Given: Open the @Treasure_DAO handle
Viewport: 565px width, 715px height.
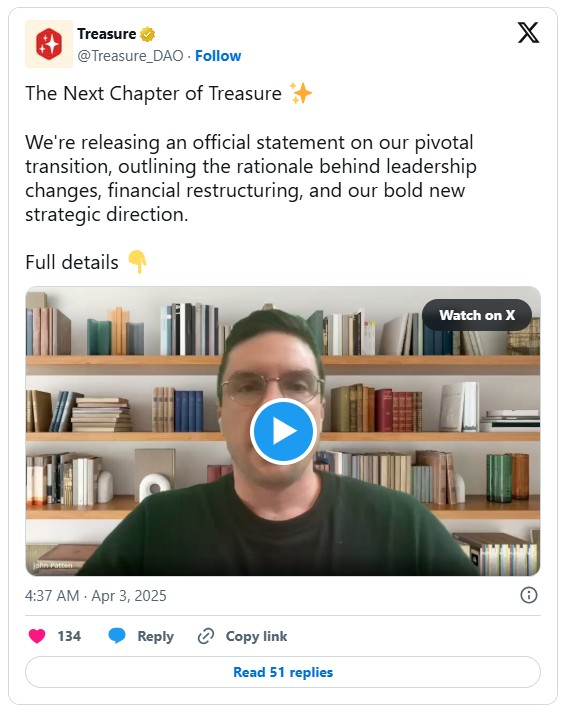Looking at the screenshot, I should 130,56.
